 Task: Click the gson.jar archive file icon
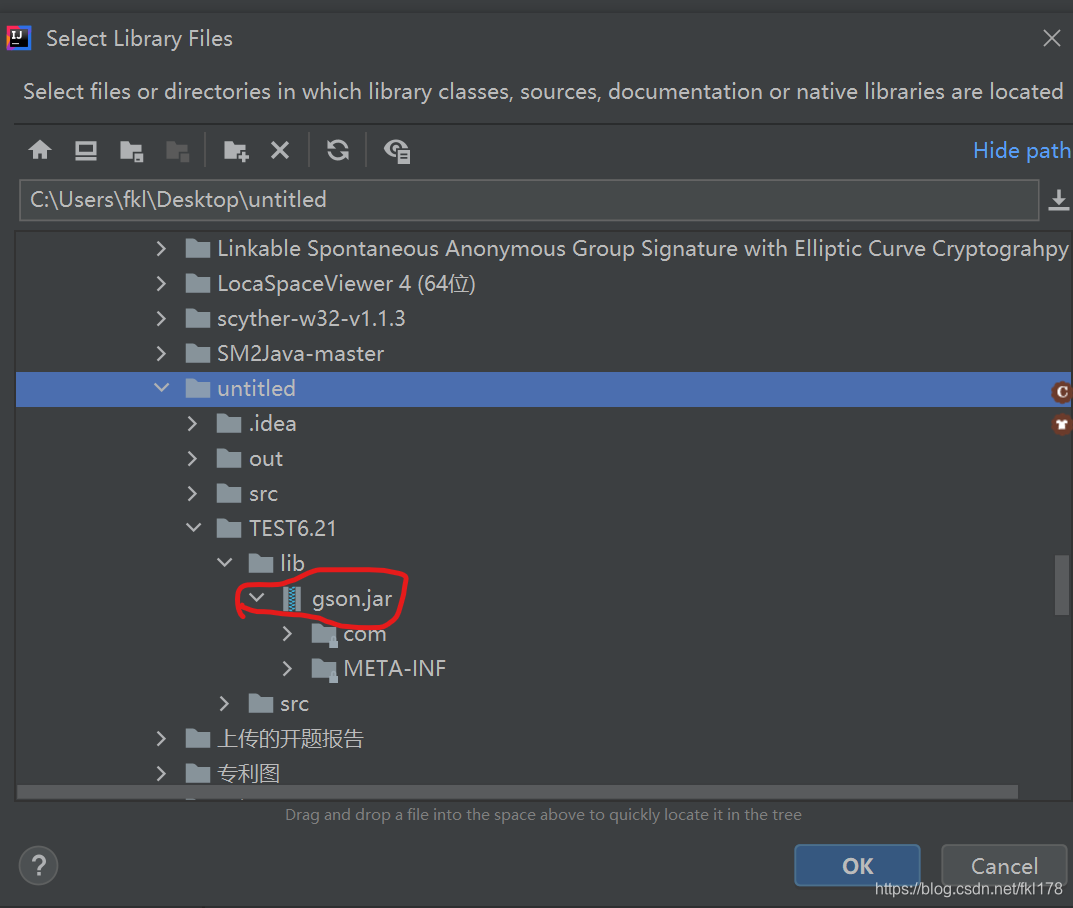292,599
